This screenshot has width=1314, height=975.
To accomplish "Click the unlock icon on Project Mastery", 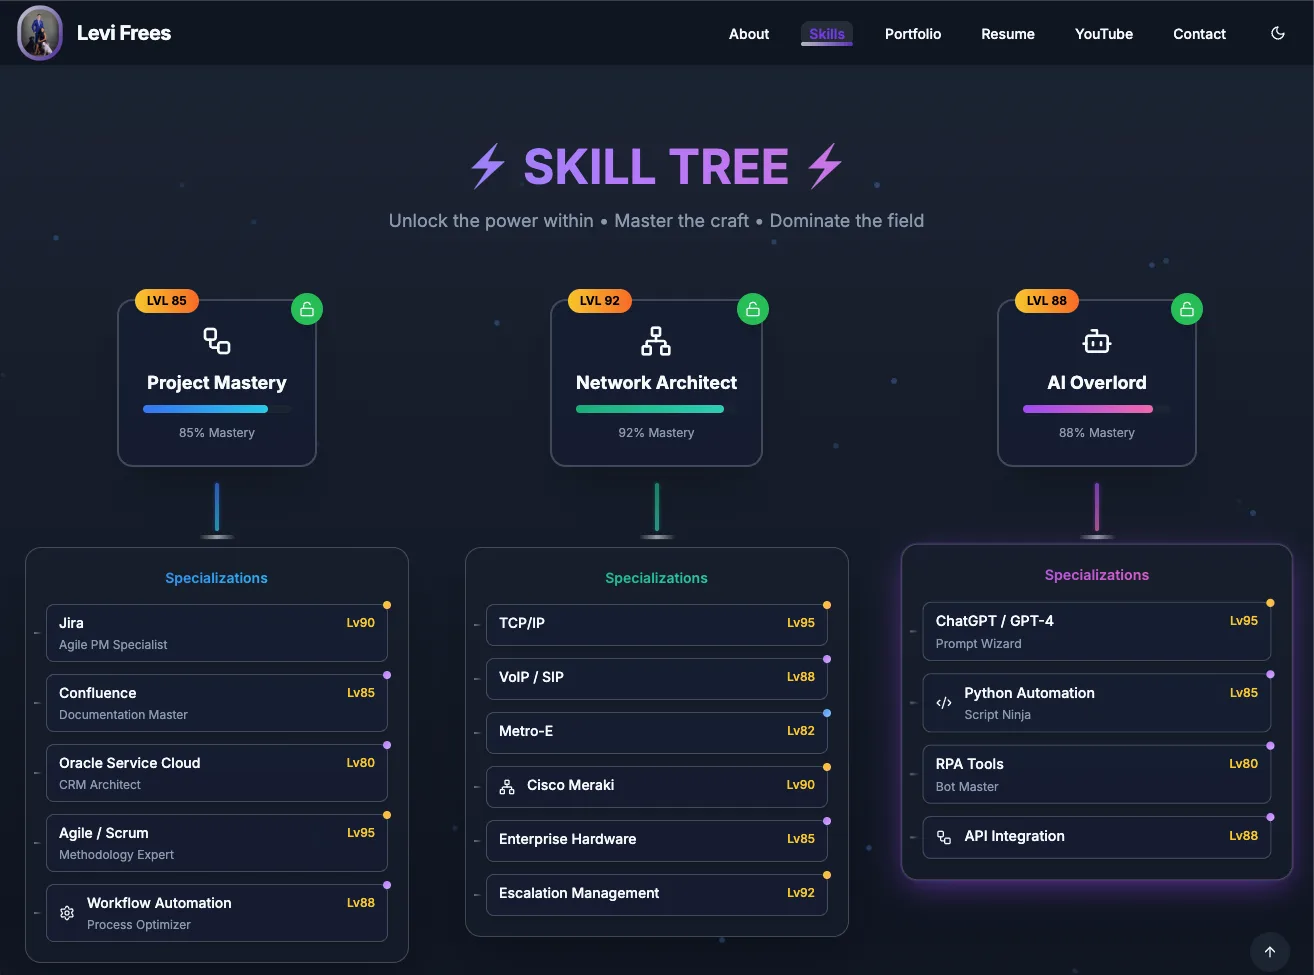I will coord(307,309).
